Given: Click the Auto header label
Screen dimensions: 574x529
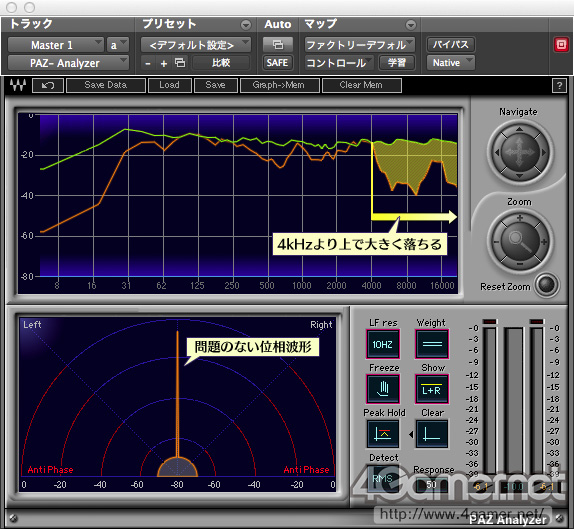Looking at the screenshot, I should coord(278,24).
